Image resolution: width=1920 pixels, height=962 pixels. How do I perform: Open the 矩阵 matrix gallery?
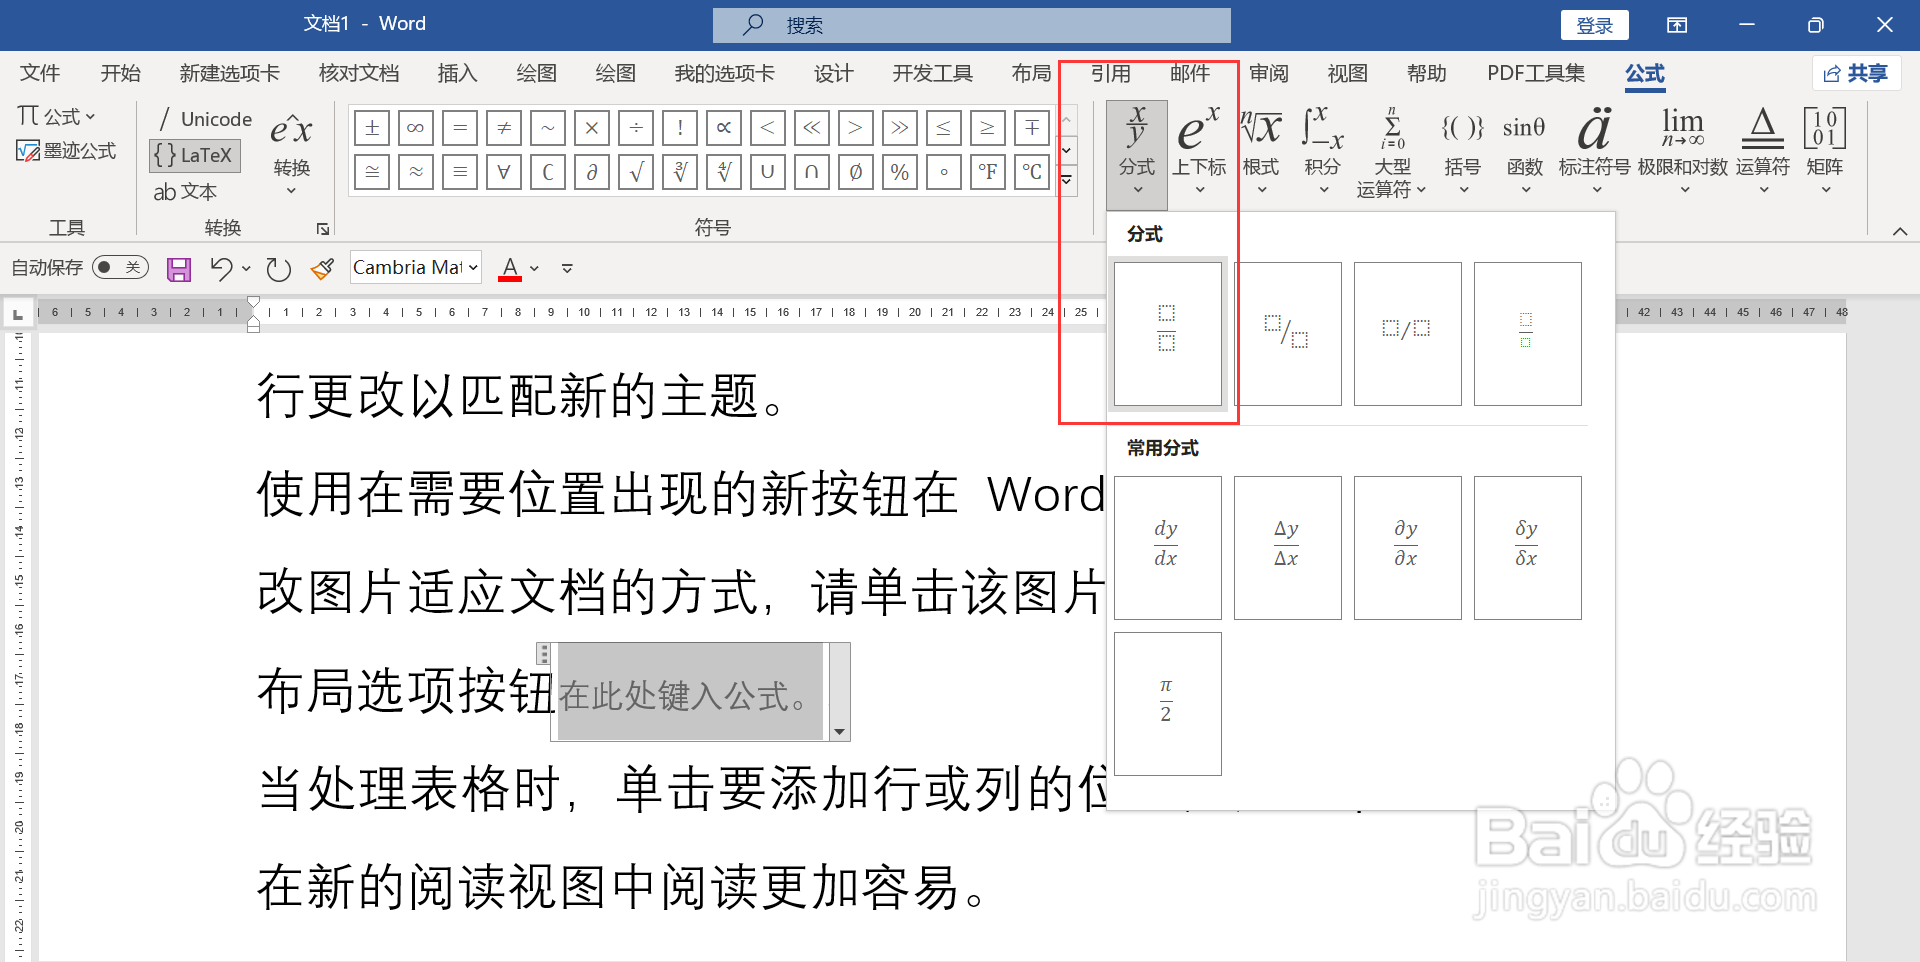click(1825, 153)
